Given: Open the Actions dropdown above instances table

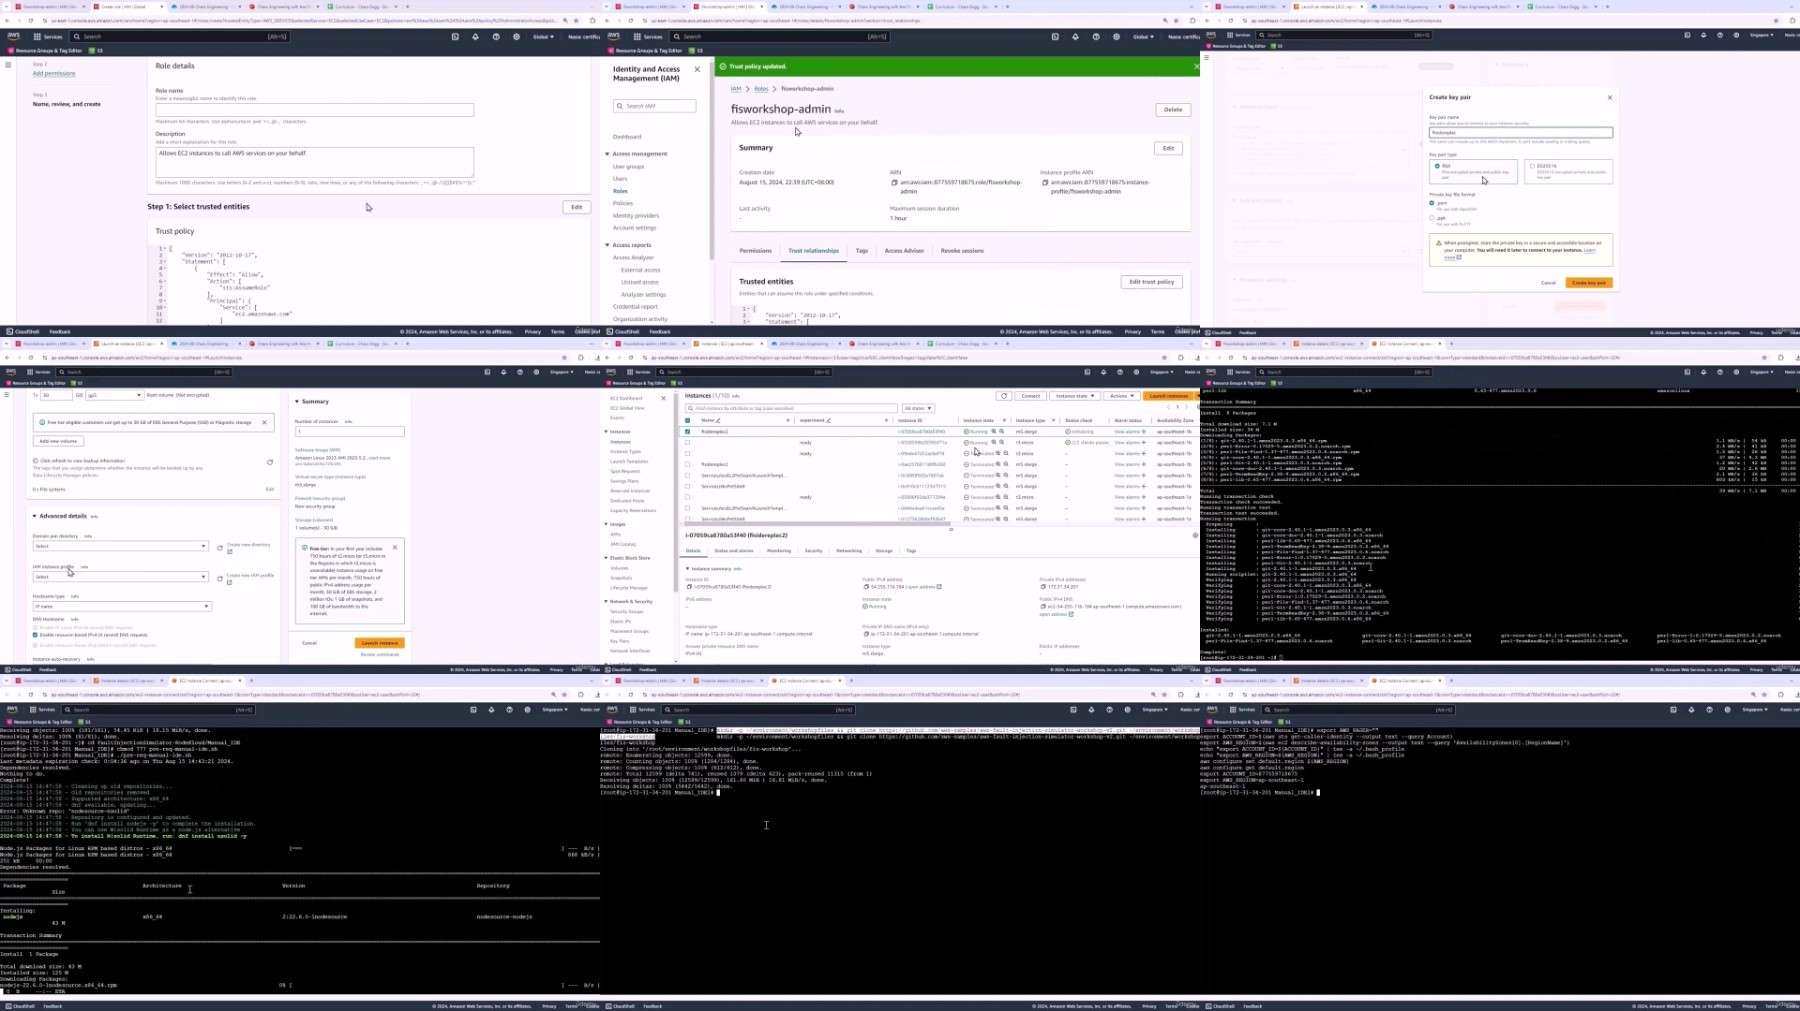Looking at the screenshot, I should (x=1121, y=396).
